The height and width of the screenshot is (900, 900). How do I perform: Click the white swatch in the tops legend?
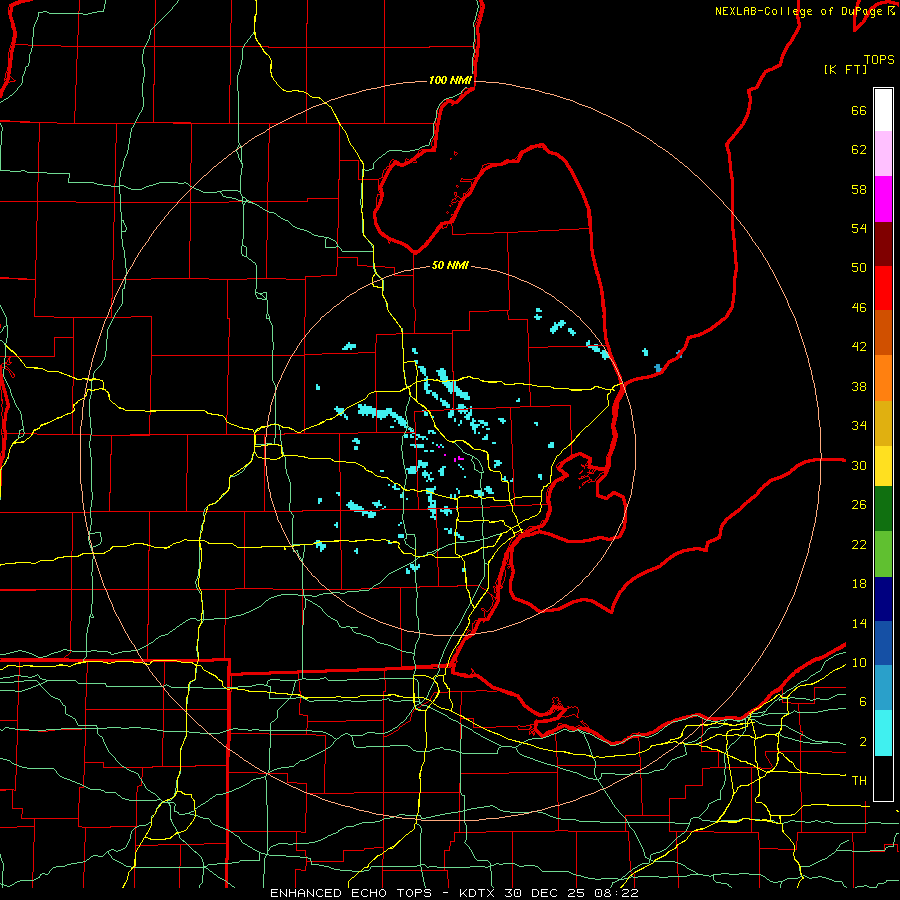pyautogui.click(x=883, y=110)
